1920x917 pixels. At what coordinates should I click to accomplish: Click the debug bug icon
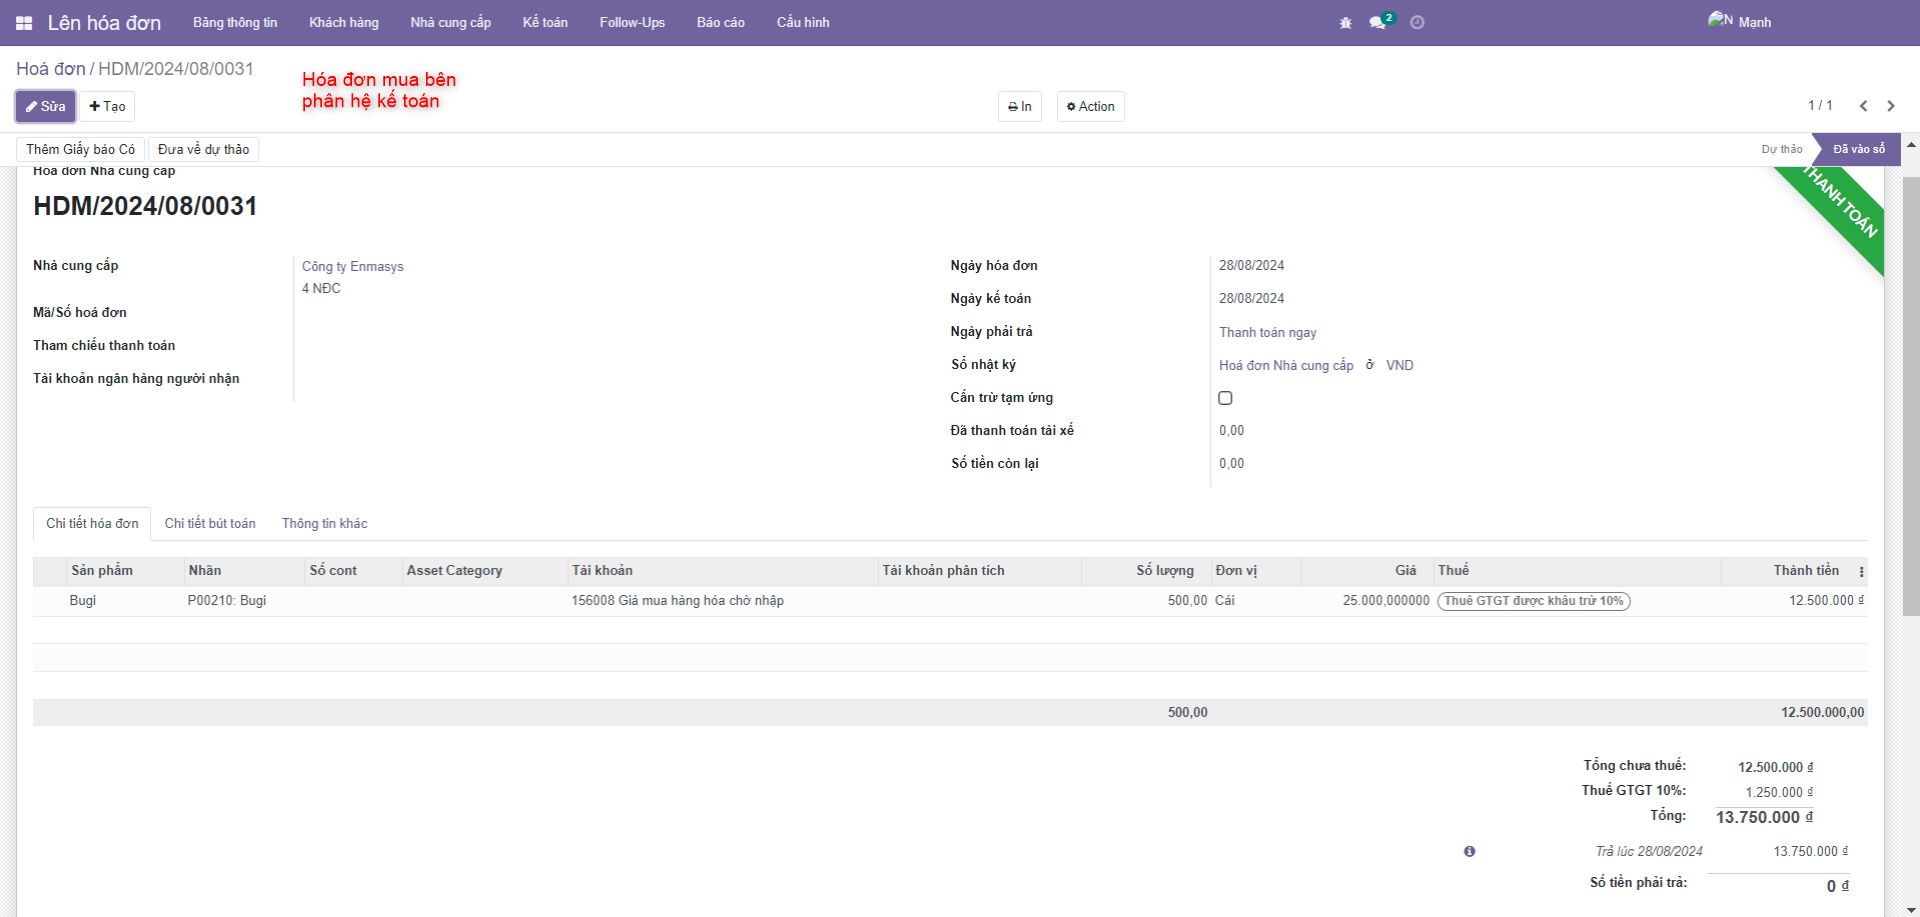(1345, 23)
